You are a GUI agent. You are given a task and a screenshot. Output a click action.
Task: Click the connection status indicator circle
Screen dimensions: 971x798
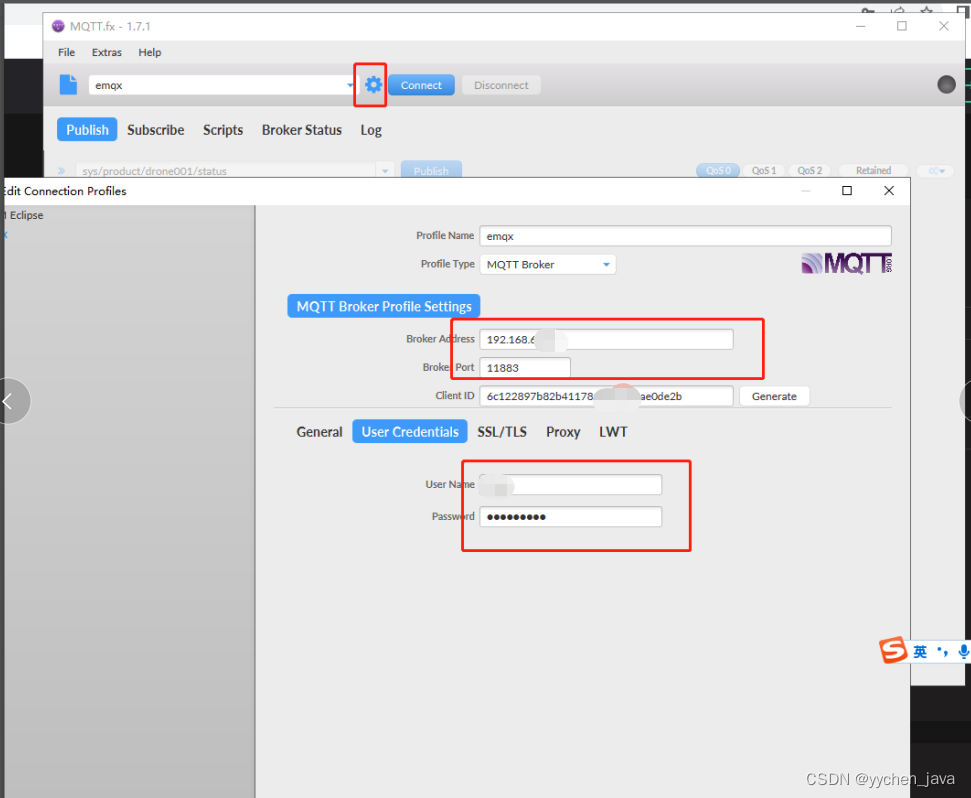pyautogui.click(x=946, y=85)
